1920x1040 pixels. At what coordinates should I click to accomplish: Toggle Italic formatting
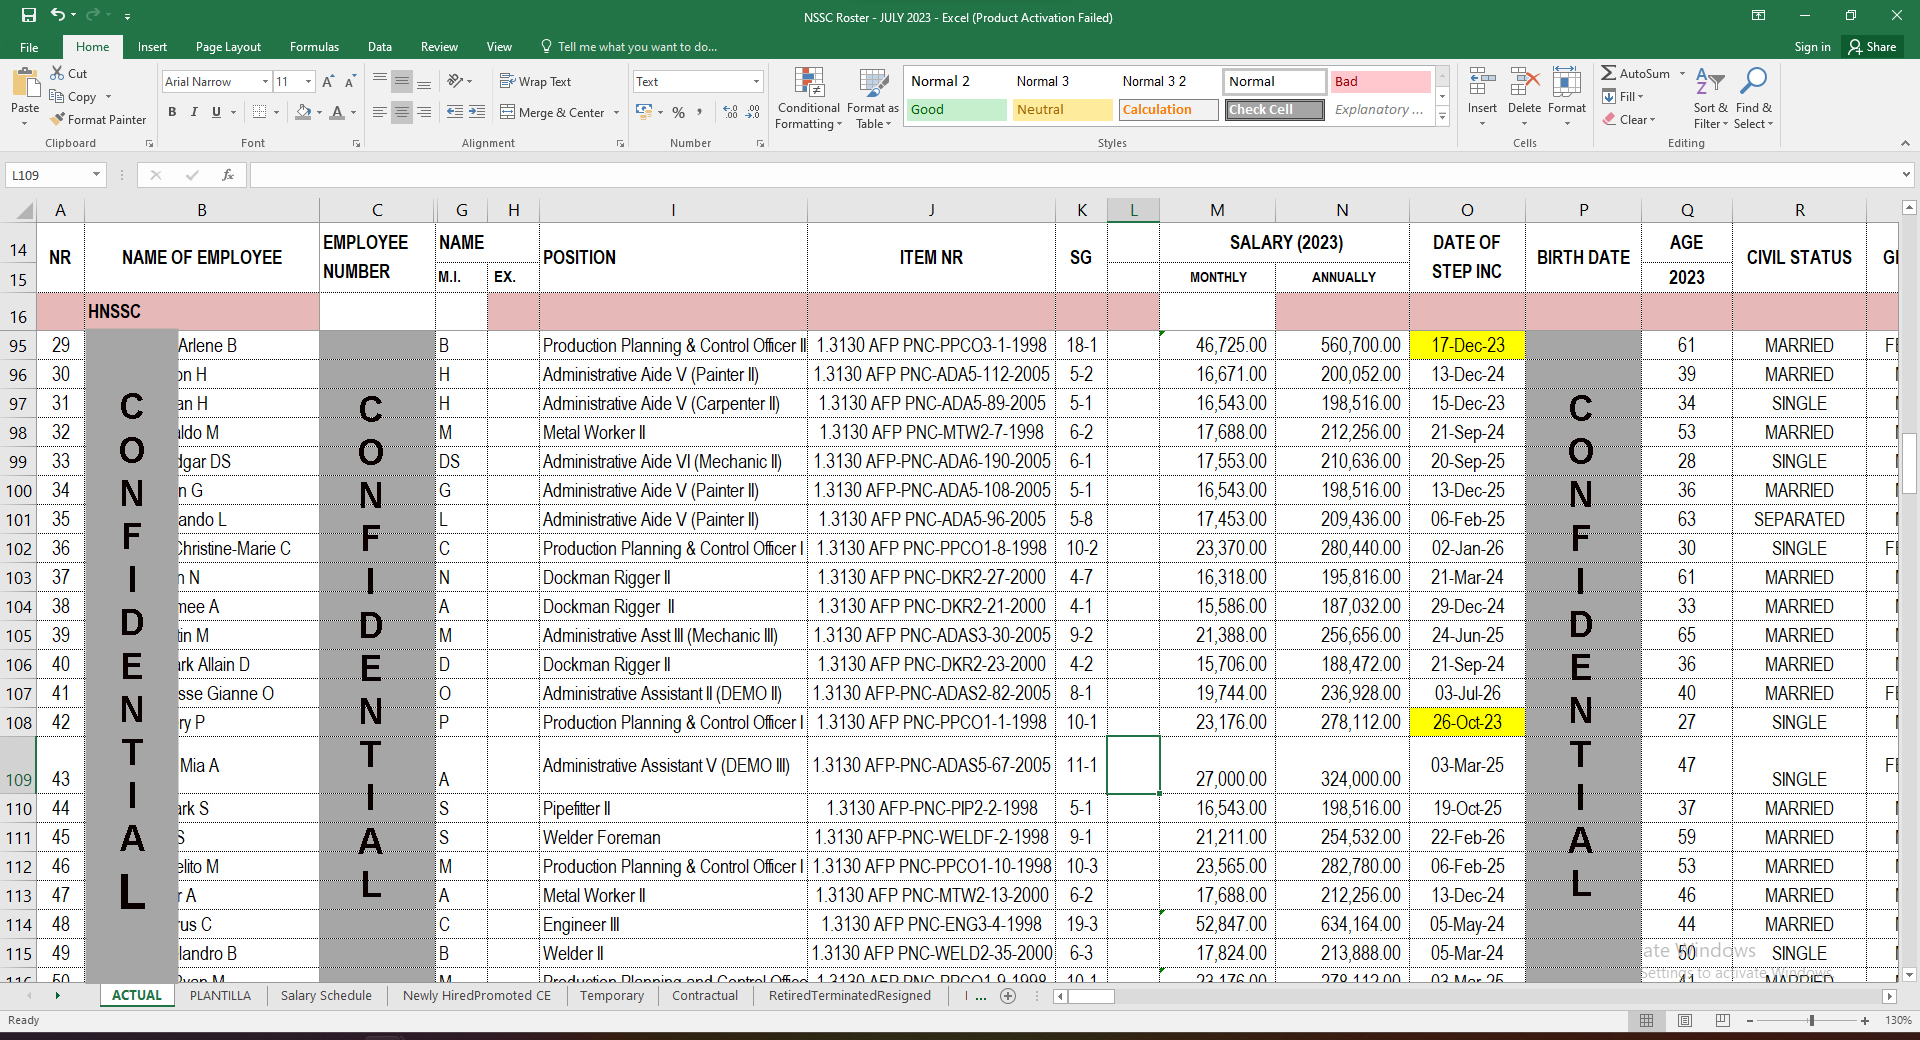coord(194,113)
